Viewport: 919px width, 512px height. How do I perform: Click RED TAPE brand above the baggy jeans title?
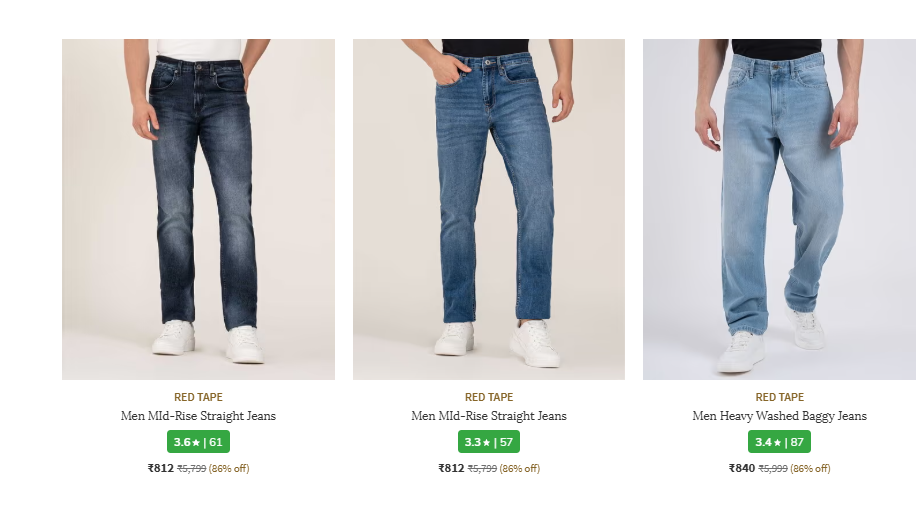click(x=779, y=397)
